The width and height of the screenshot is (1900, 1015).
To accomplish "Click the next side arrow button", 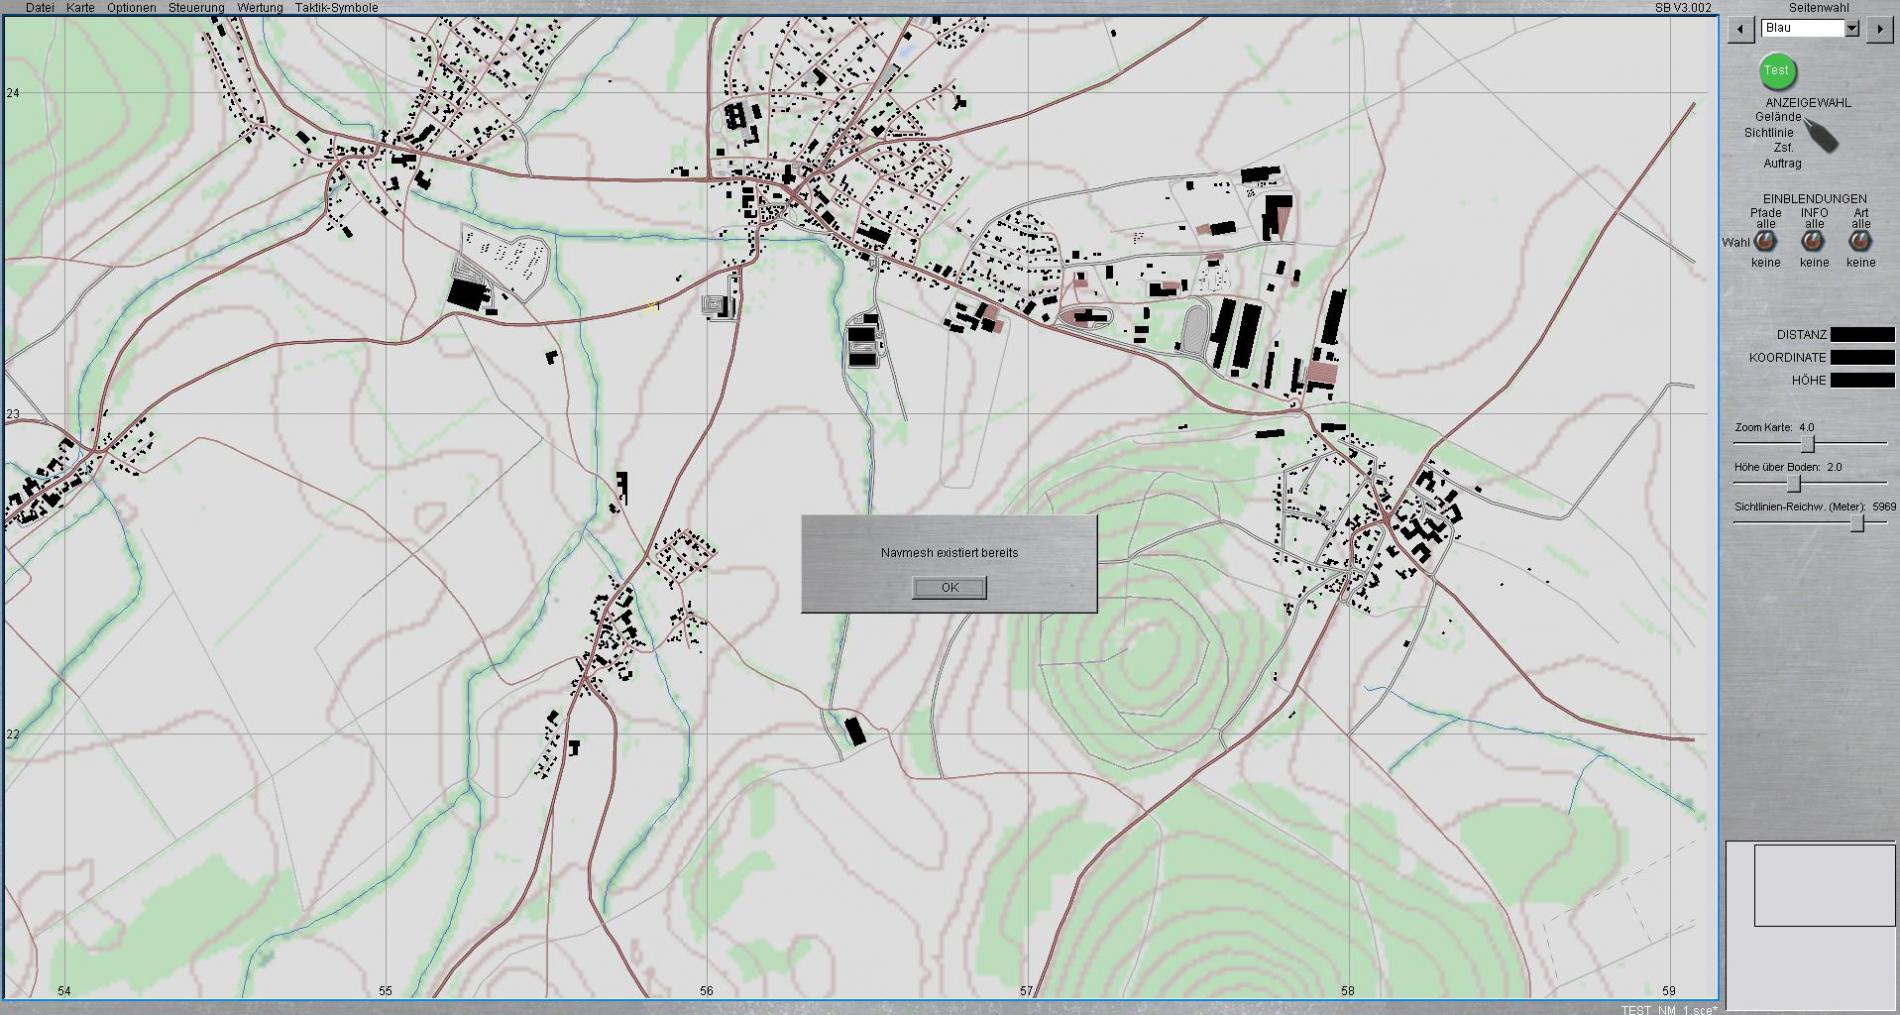I will click(x=1879, y=29).
